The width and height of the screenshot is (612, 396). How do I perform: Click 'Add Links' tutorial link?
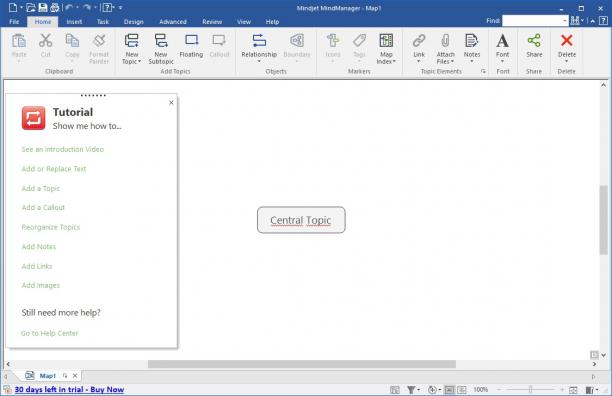37,266
